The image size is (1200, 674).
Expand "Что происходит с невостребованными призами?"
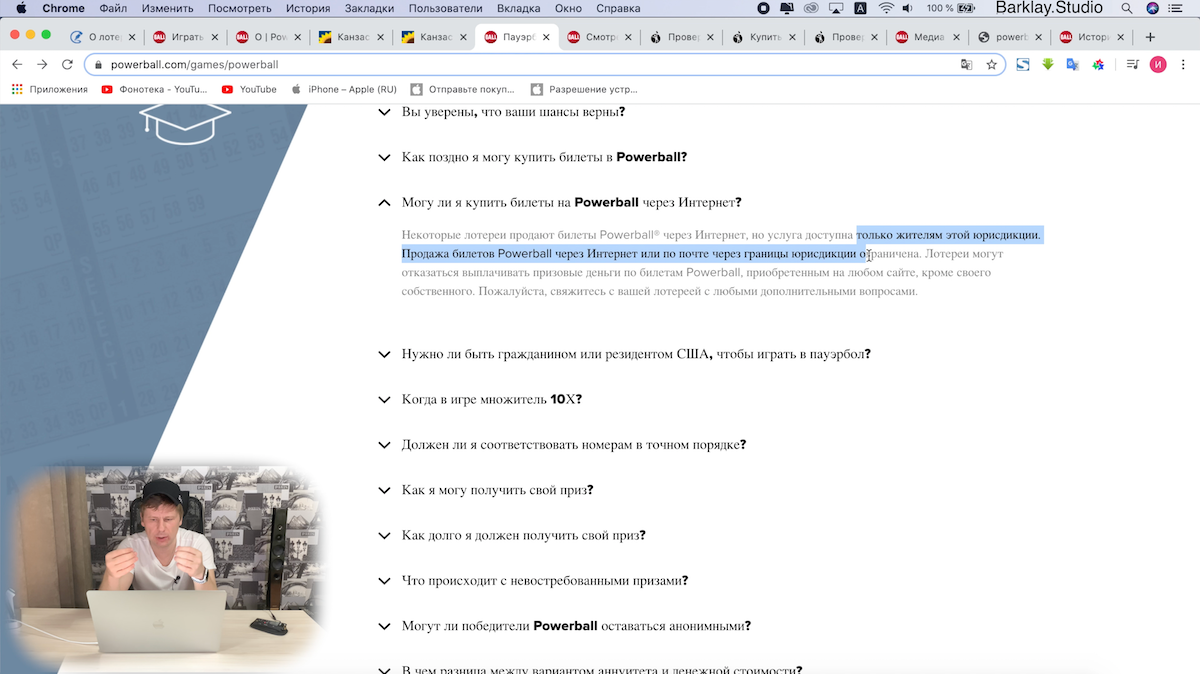(532, 581)
